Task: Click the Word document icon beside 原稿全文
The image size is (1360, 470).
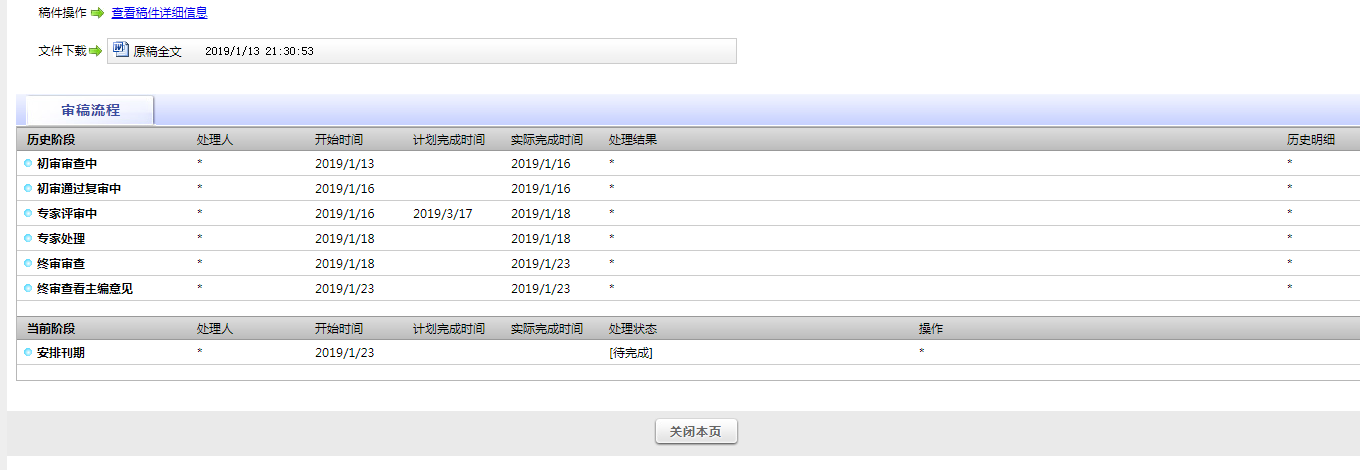Action: 121,49
